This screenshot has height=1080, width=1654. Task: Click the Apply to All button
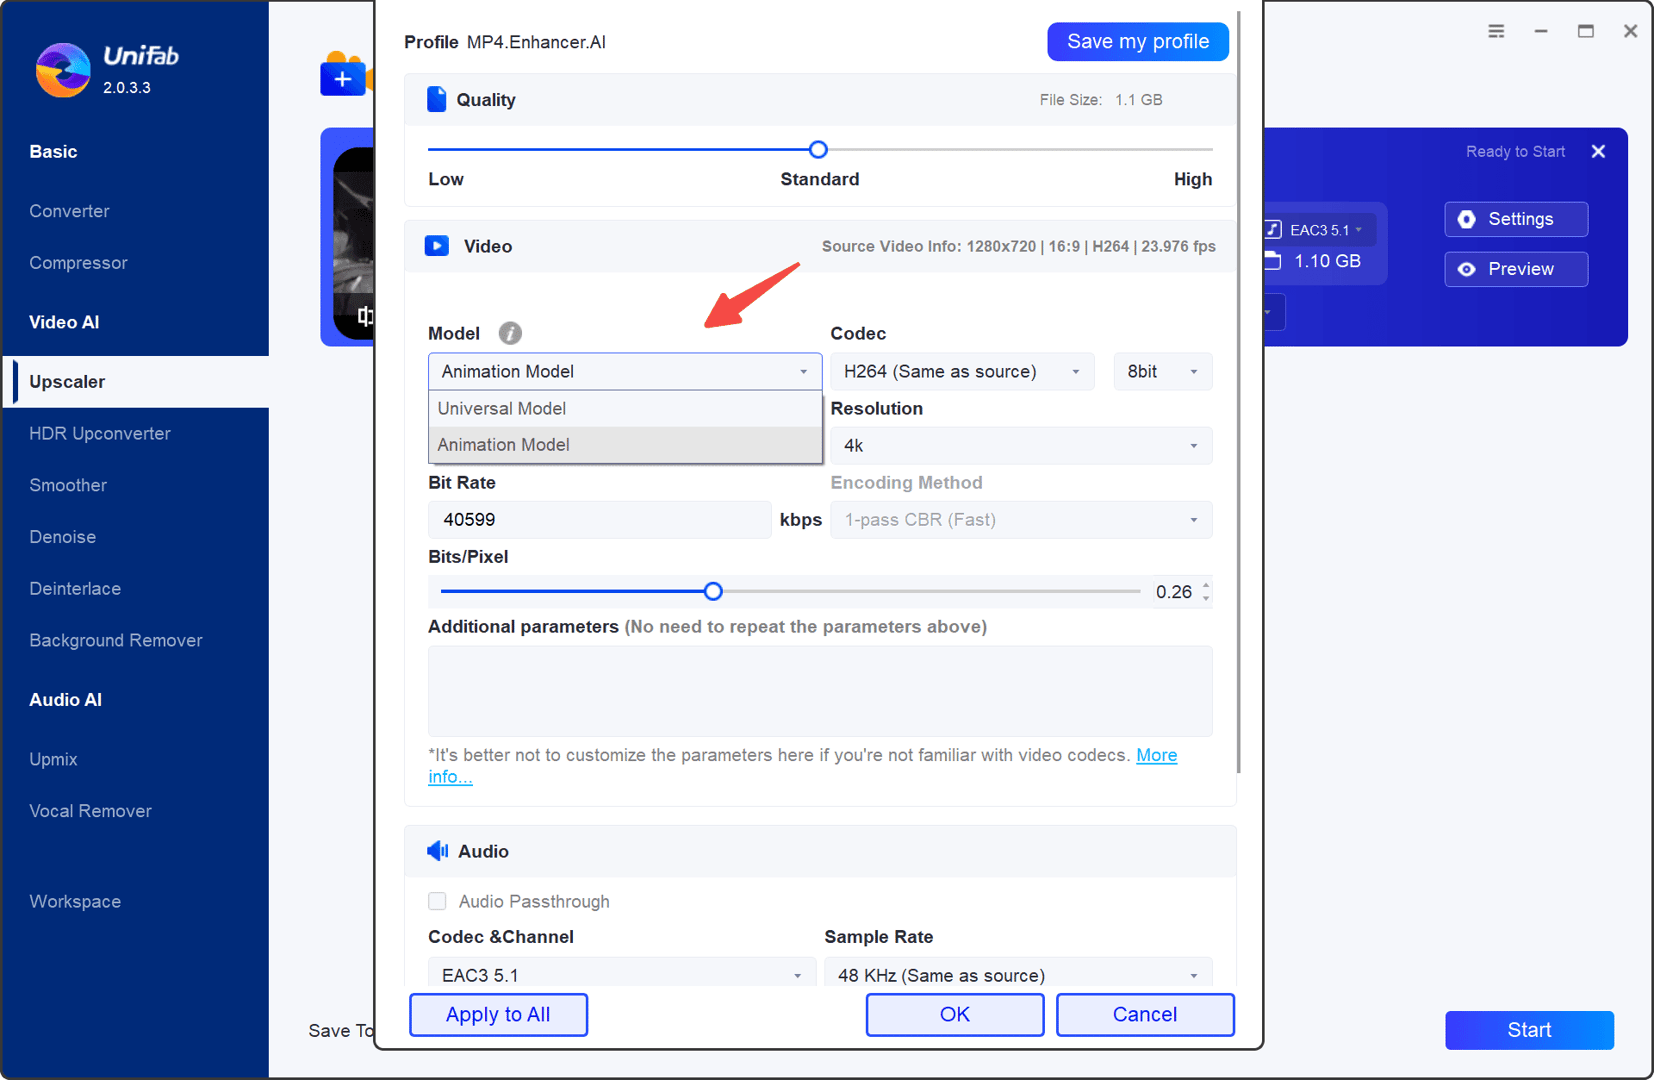pyautogui.click(x=498, y=1014)
